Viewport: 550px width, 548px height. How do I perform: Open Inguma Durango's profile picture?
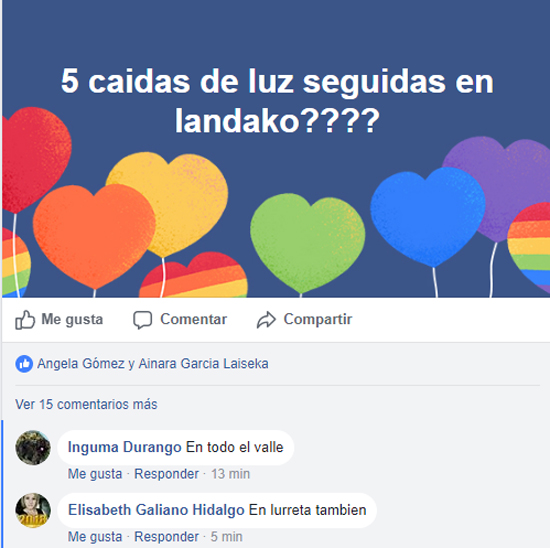coord(33,448)
